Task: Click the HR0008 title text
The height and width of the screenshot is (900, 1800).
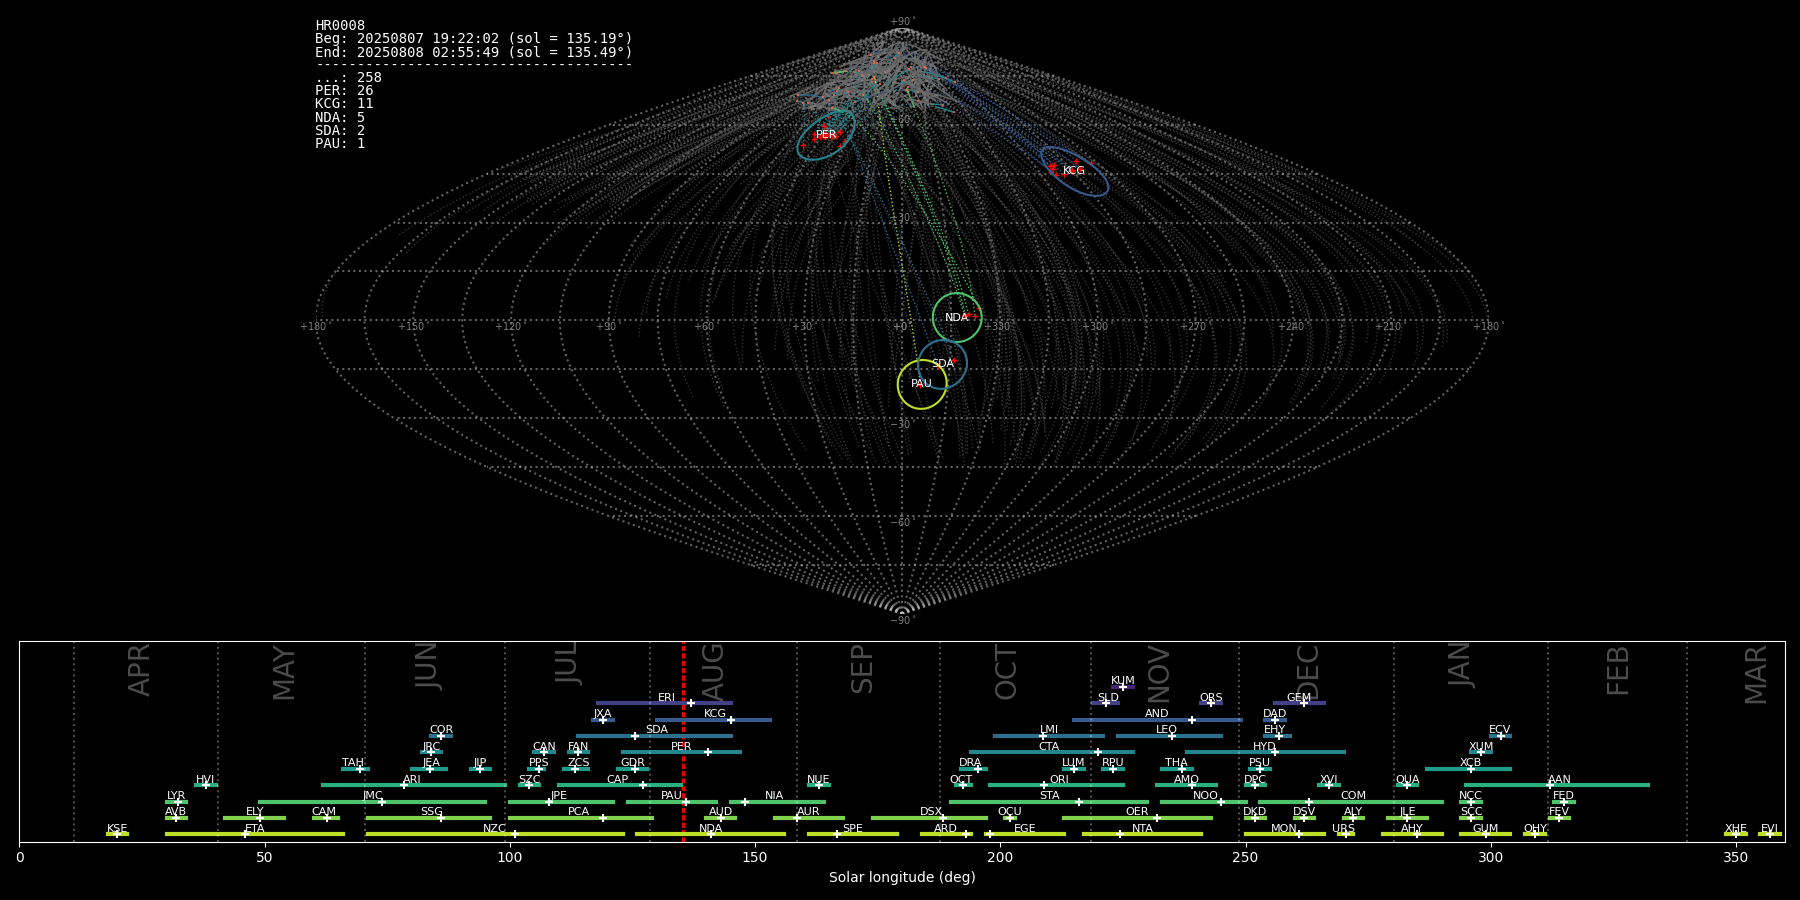Action: (340, 26)
